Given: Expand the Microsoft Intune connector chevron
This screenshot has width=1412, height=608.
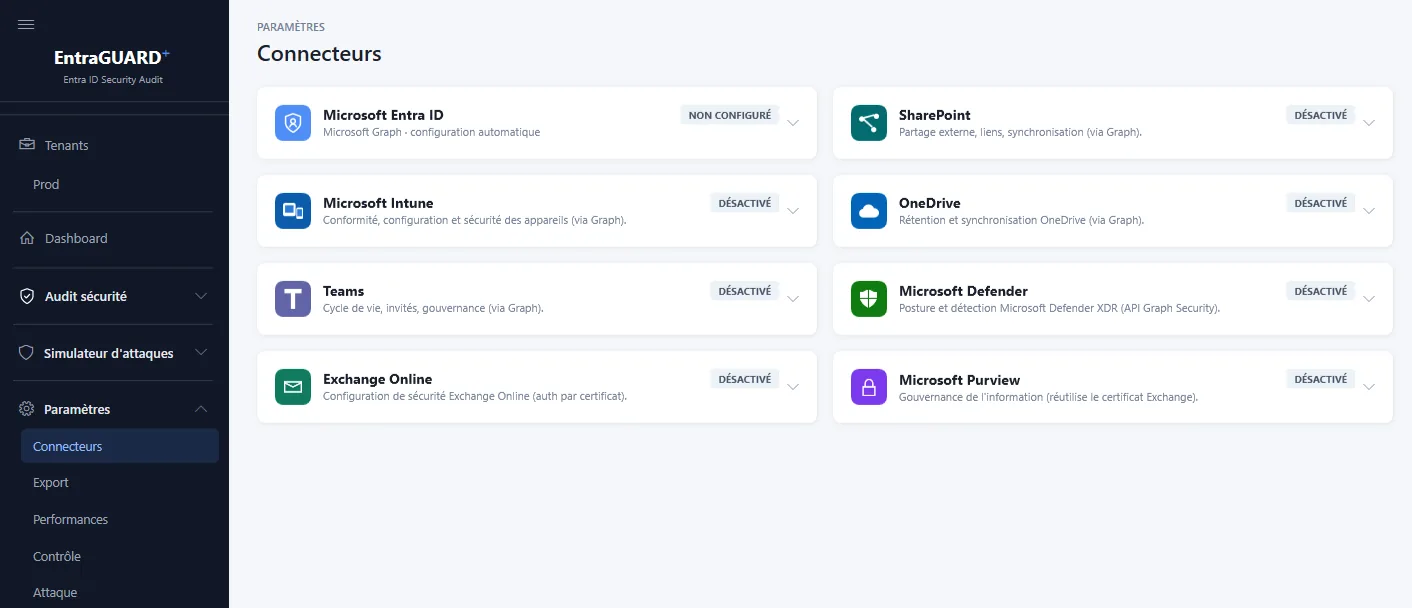Looking at the screenshot, I should click(x=793, y=211).
